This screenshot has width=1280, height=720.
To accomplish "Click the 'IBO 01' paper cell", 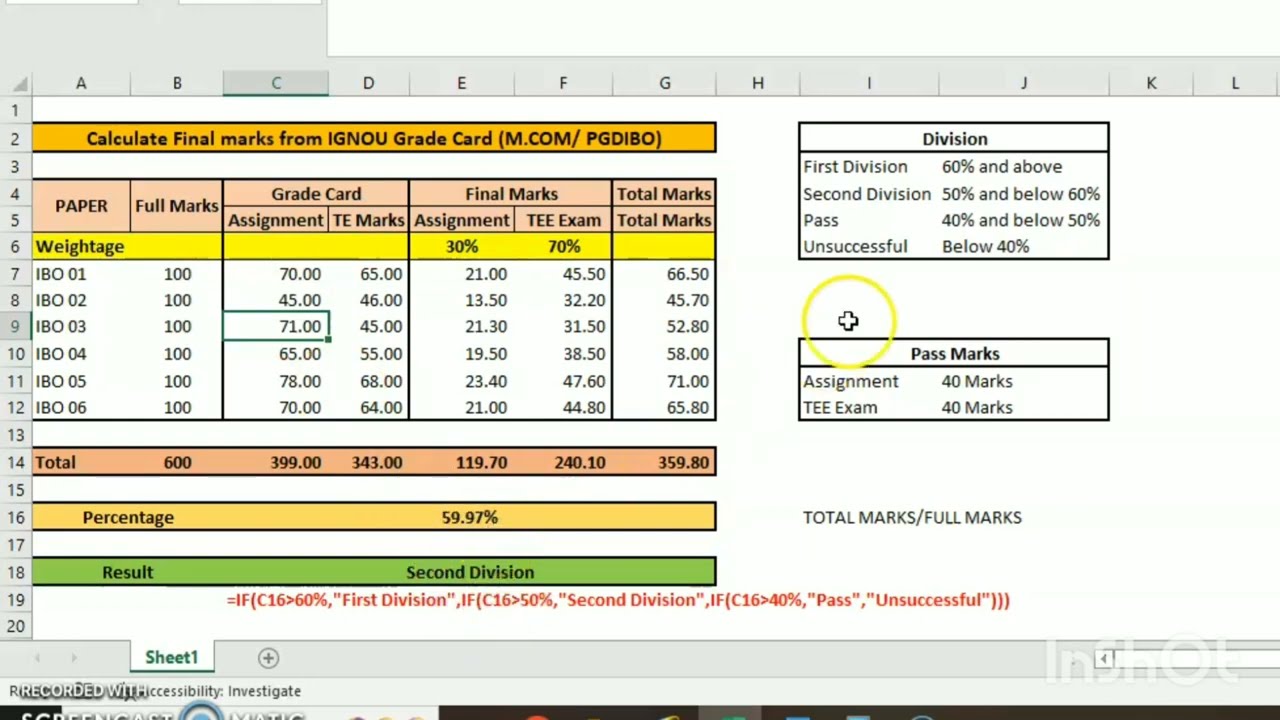I will tap(81, 274).
